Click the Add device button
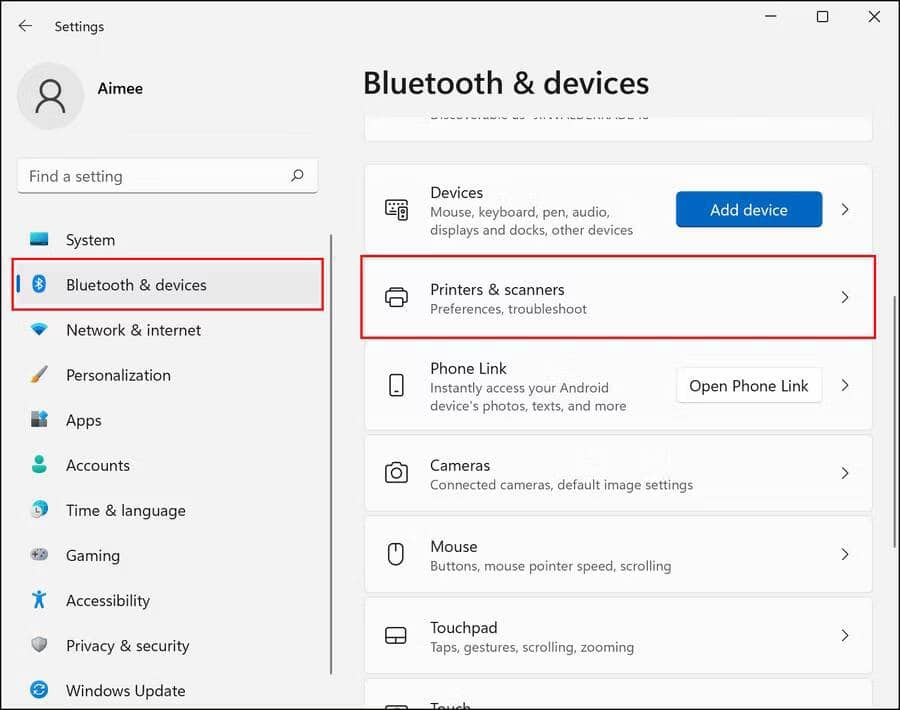This screenshot has width=900, height=710. [x=748, y=209]
